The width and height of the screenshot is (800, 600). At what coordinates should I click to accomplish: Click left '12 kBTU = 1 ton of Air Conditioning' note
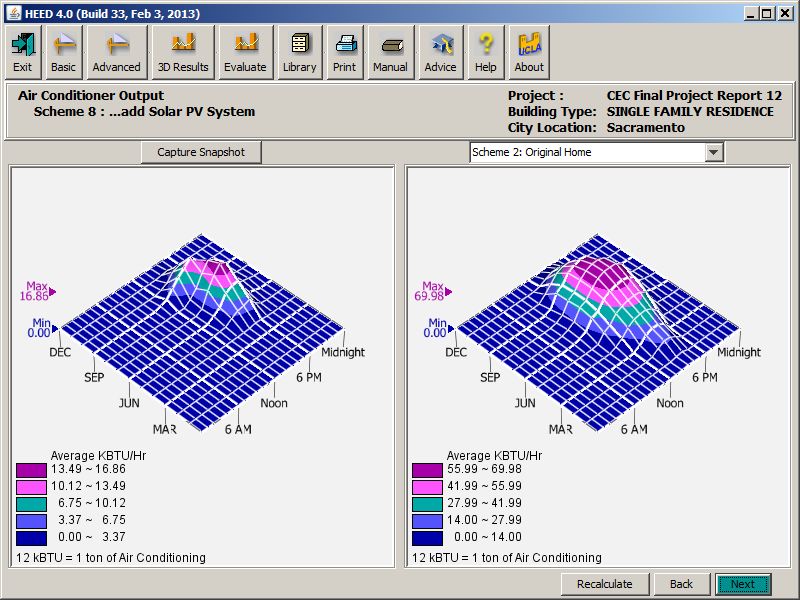(x=111, y=558)
